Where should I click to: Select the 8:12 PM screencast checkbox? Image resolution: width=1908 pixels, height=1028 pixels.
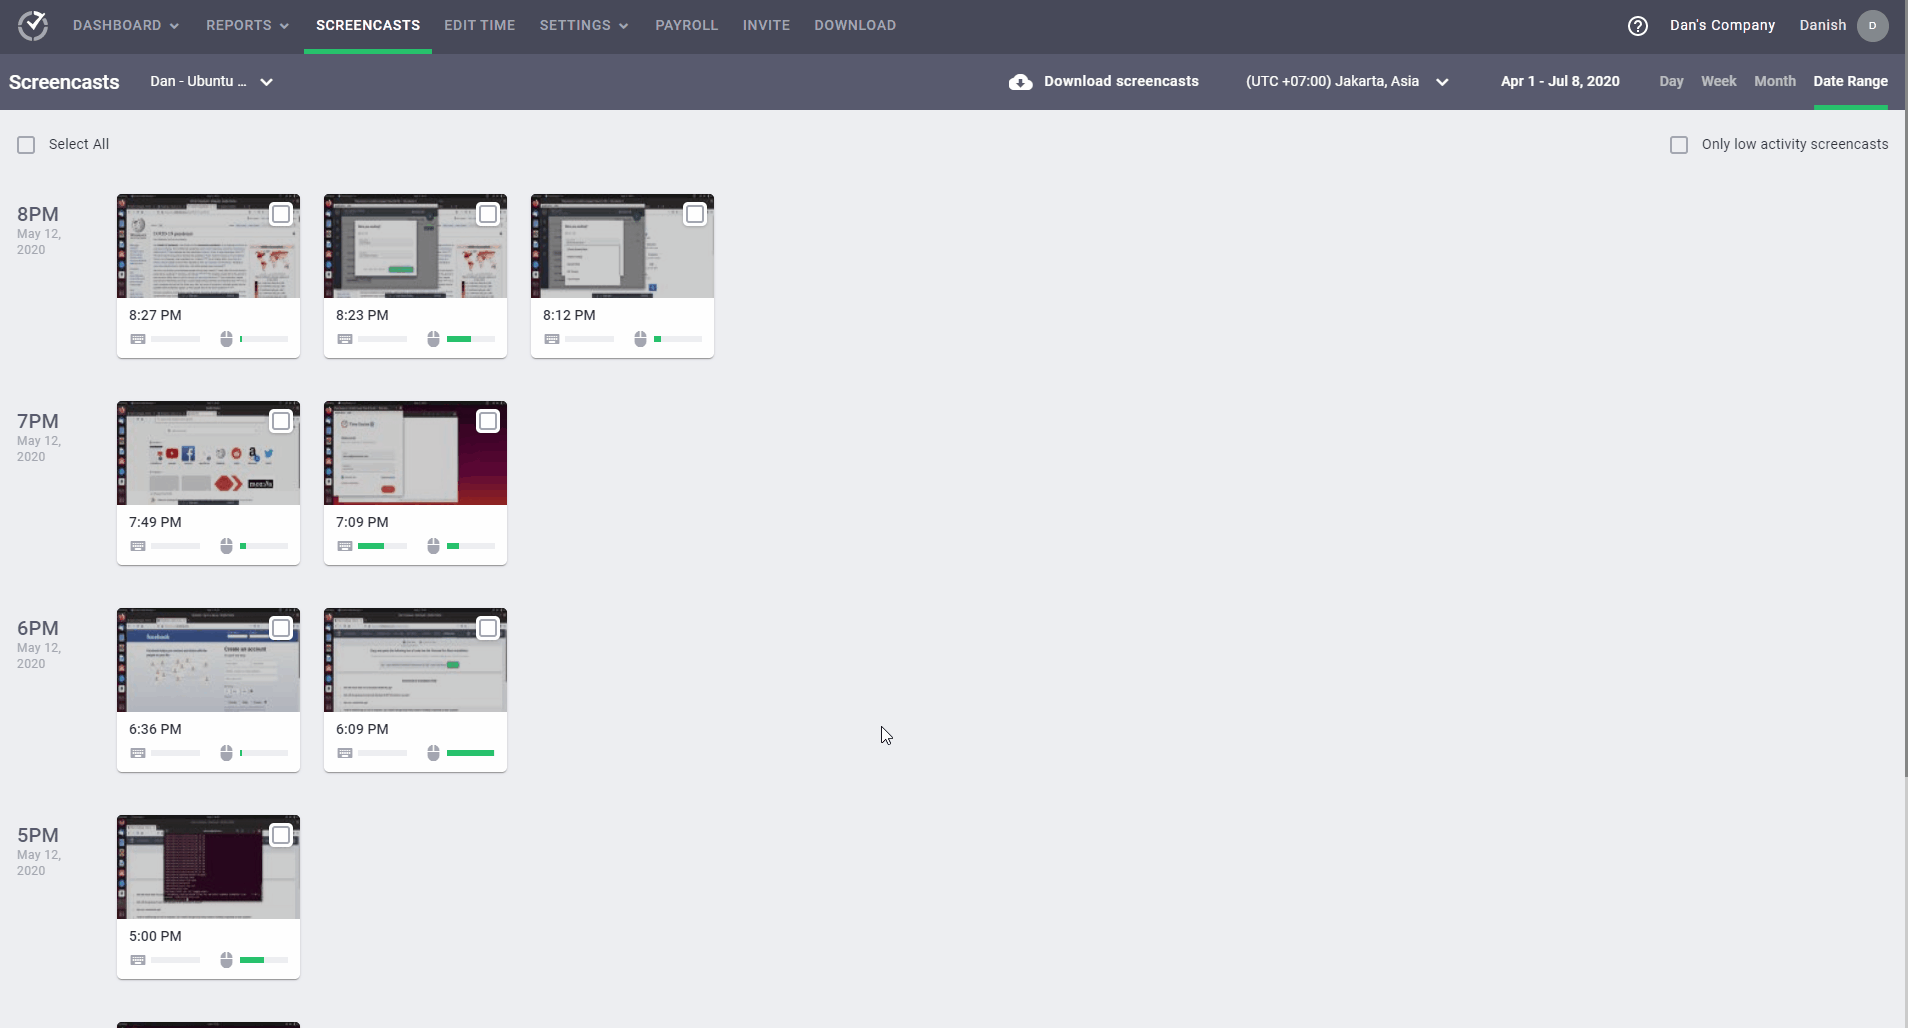point(695,213)
